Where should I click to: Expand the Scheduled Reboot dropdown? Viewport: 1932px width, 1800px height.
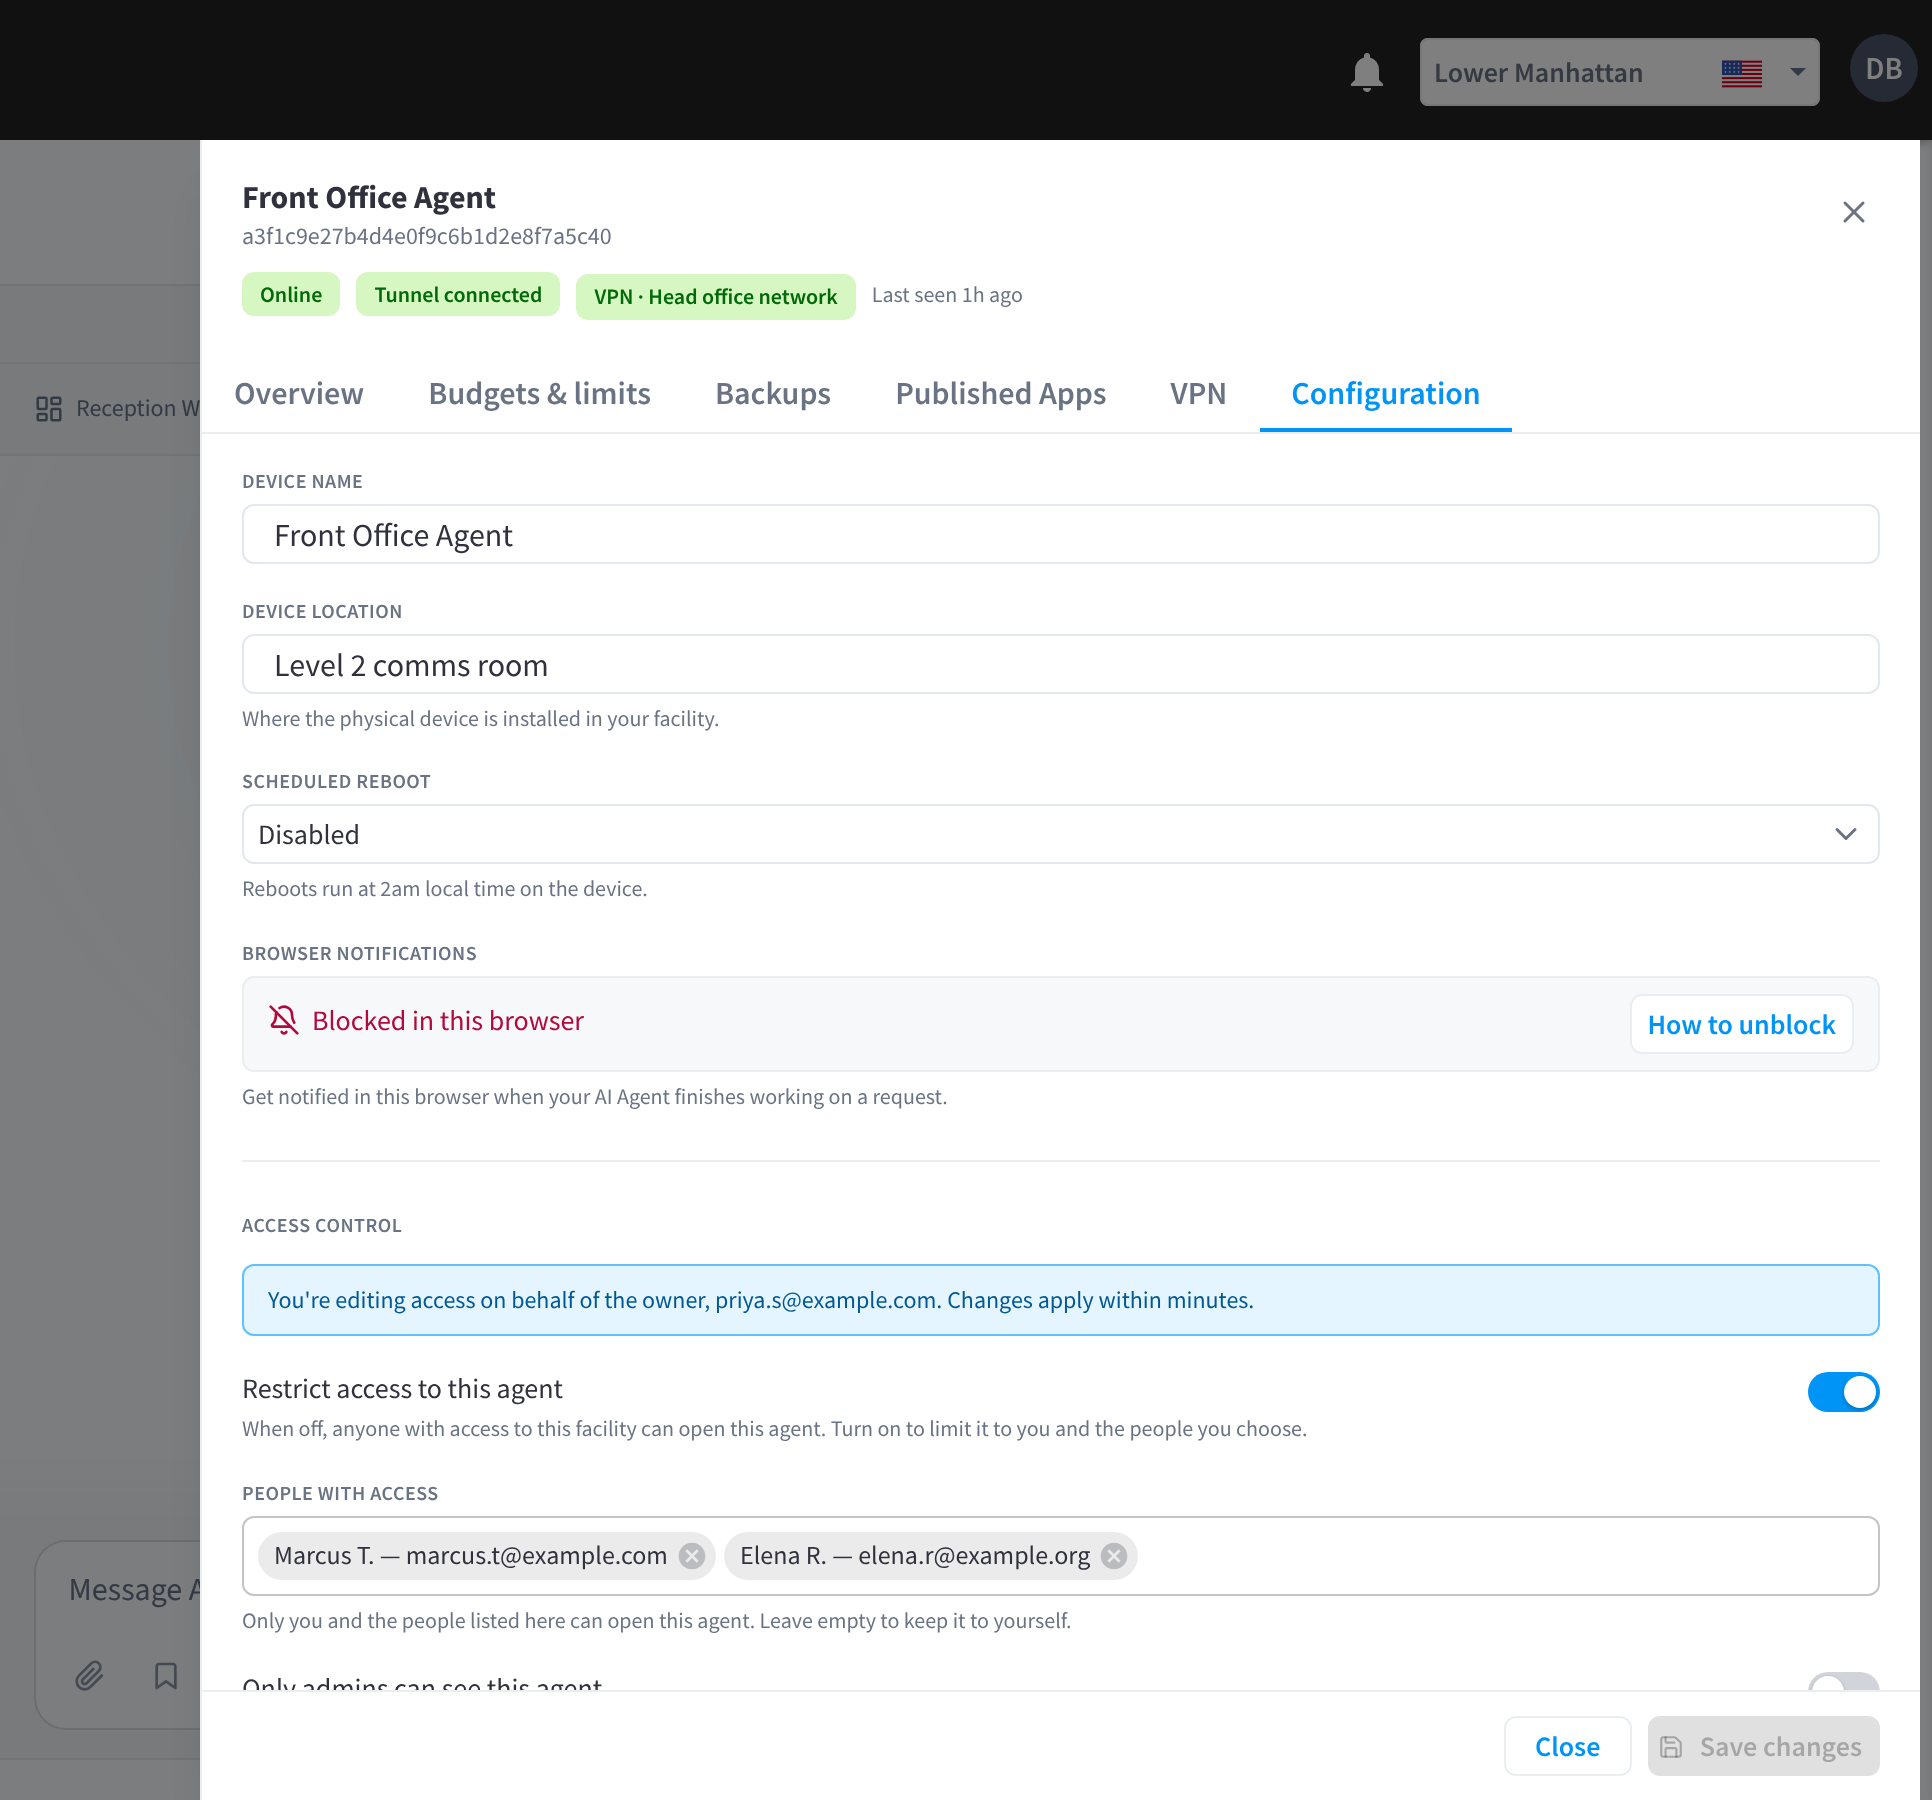coord(1060,834)
